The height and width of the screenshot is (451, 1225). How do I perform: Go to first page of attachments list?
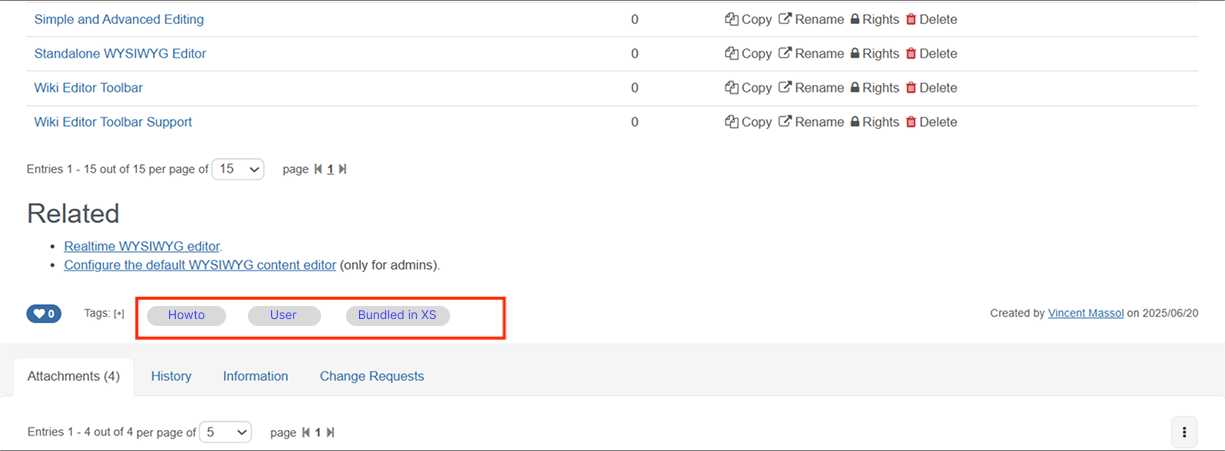(x=306, y=432)
